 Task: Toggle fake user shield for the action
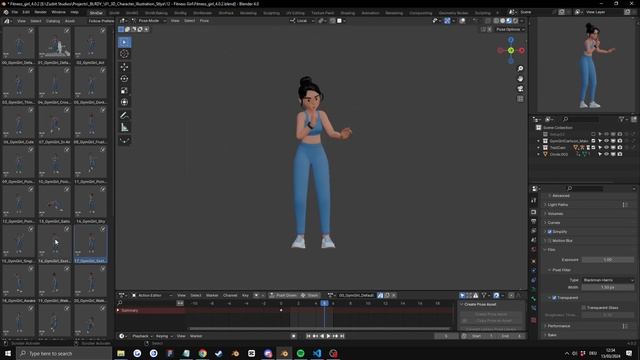coord(380,295)
